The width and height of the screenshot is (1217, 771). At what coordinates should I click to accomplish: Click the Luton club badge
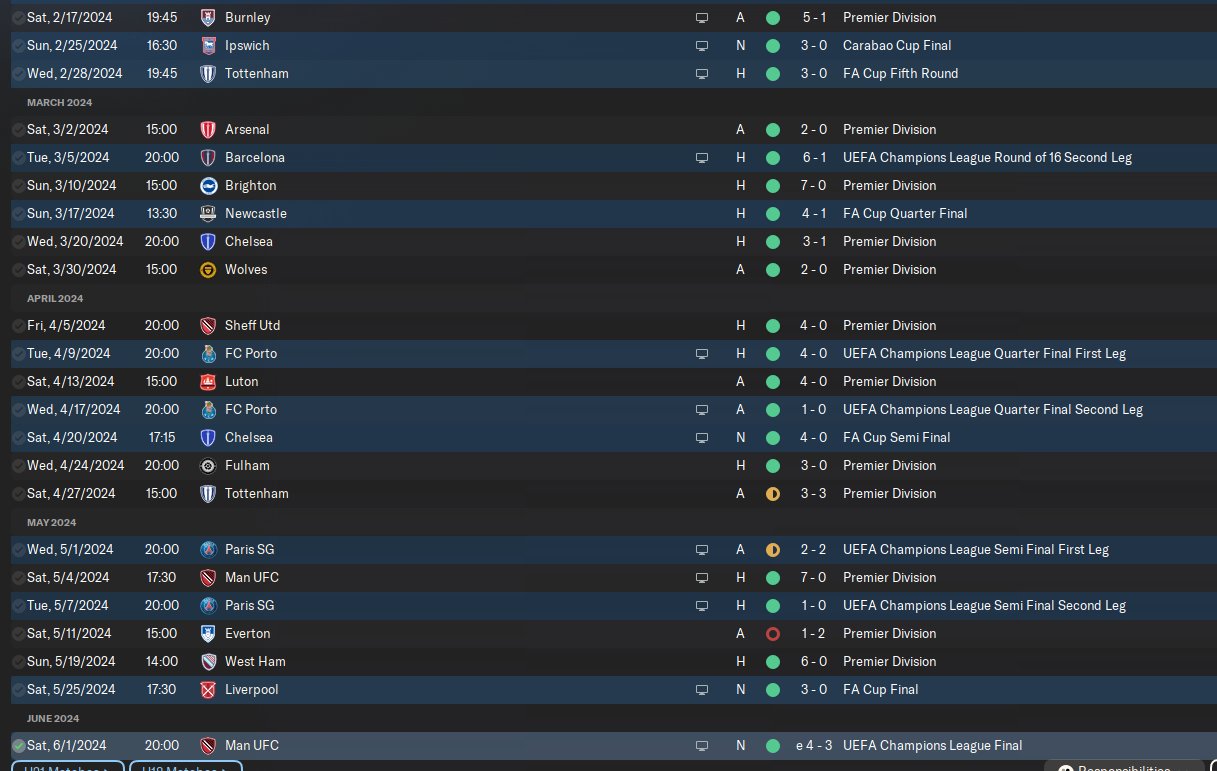208,381
